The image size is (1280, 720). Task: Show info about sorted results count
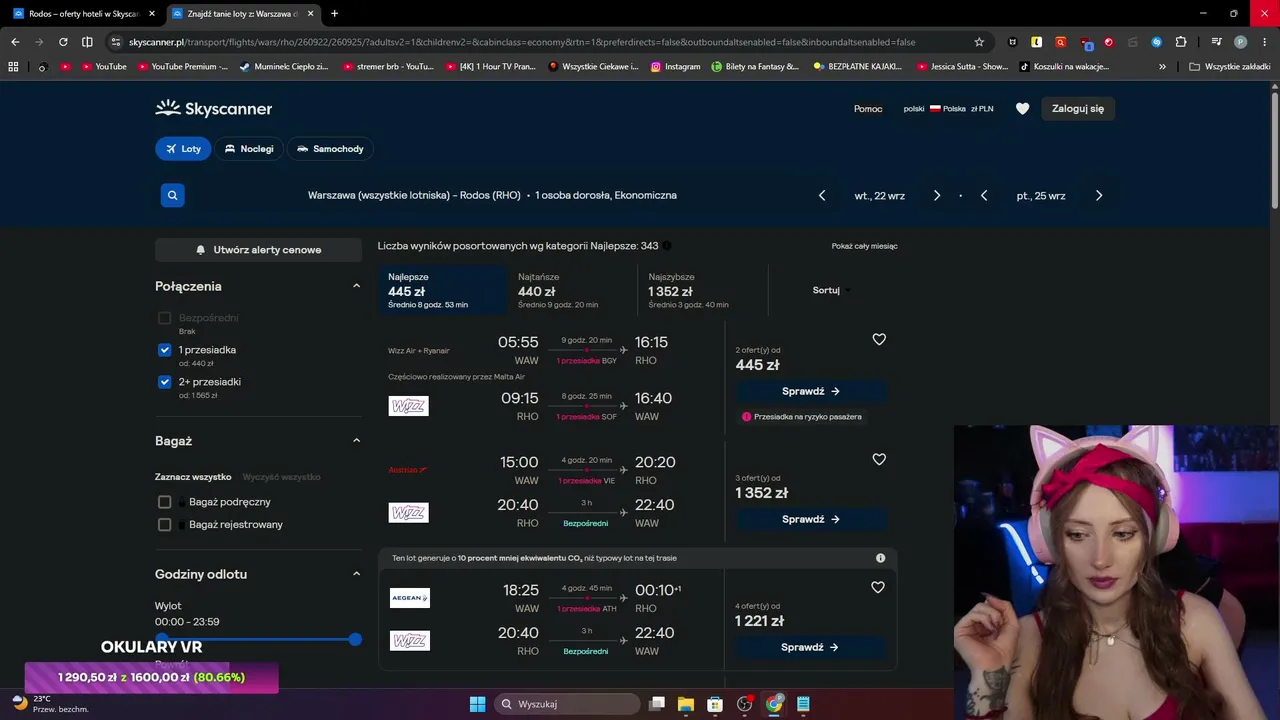(x=667, y=246)
